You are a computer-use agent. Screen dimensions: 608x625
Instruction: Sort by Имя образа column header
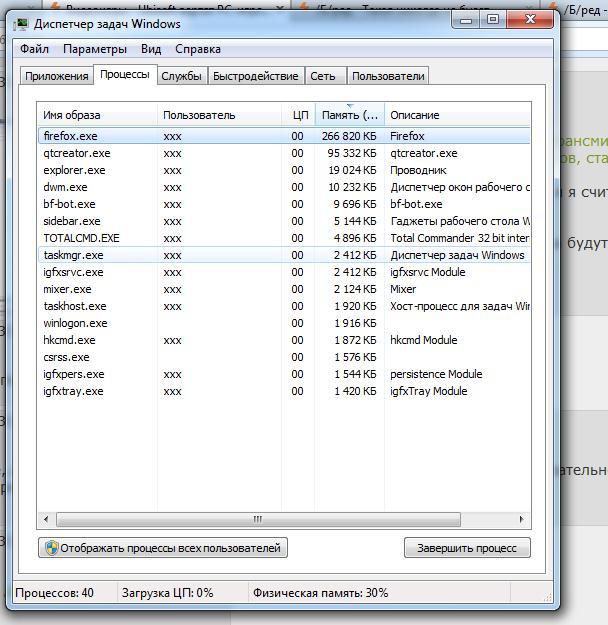tap(97, 115)
